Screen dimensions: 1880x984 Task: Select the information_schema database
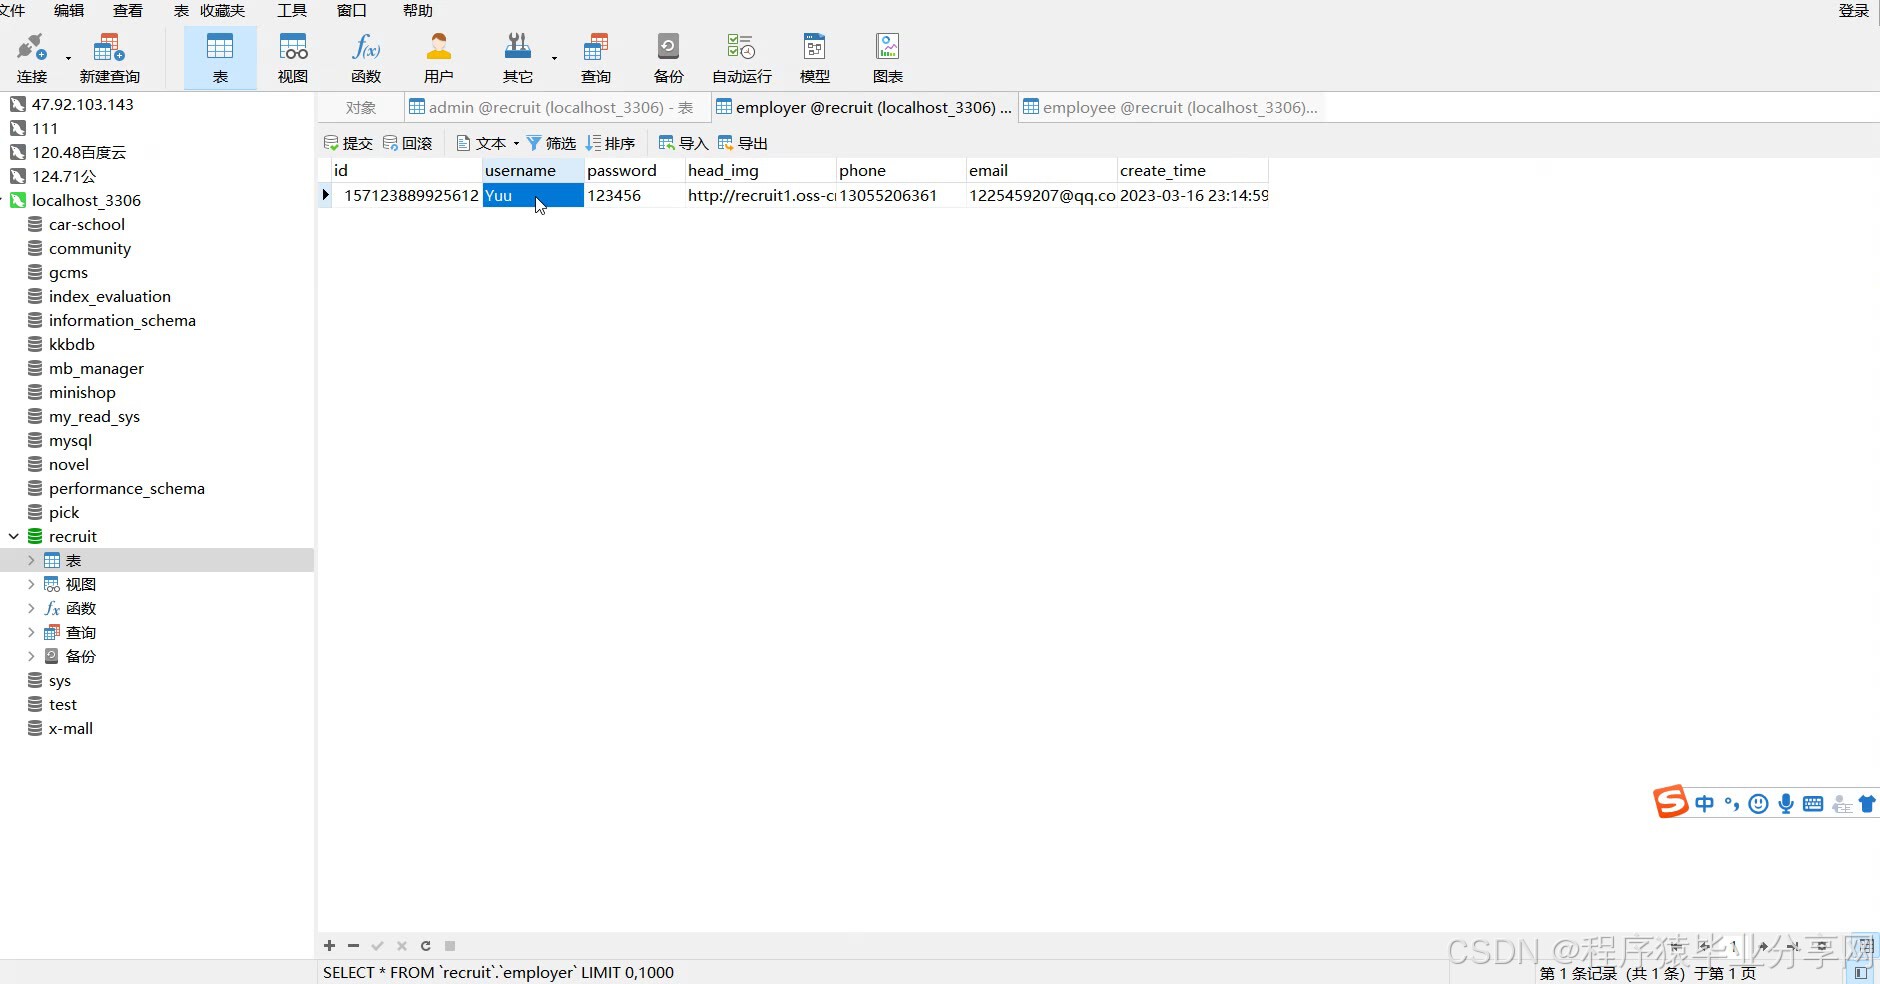click(122, 320)
